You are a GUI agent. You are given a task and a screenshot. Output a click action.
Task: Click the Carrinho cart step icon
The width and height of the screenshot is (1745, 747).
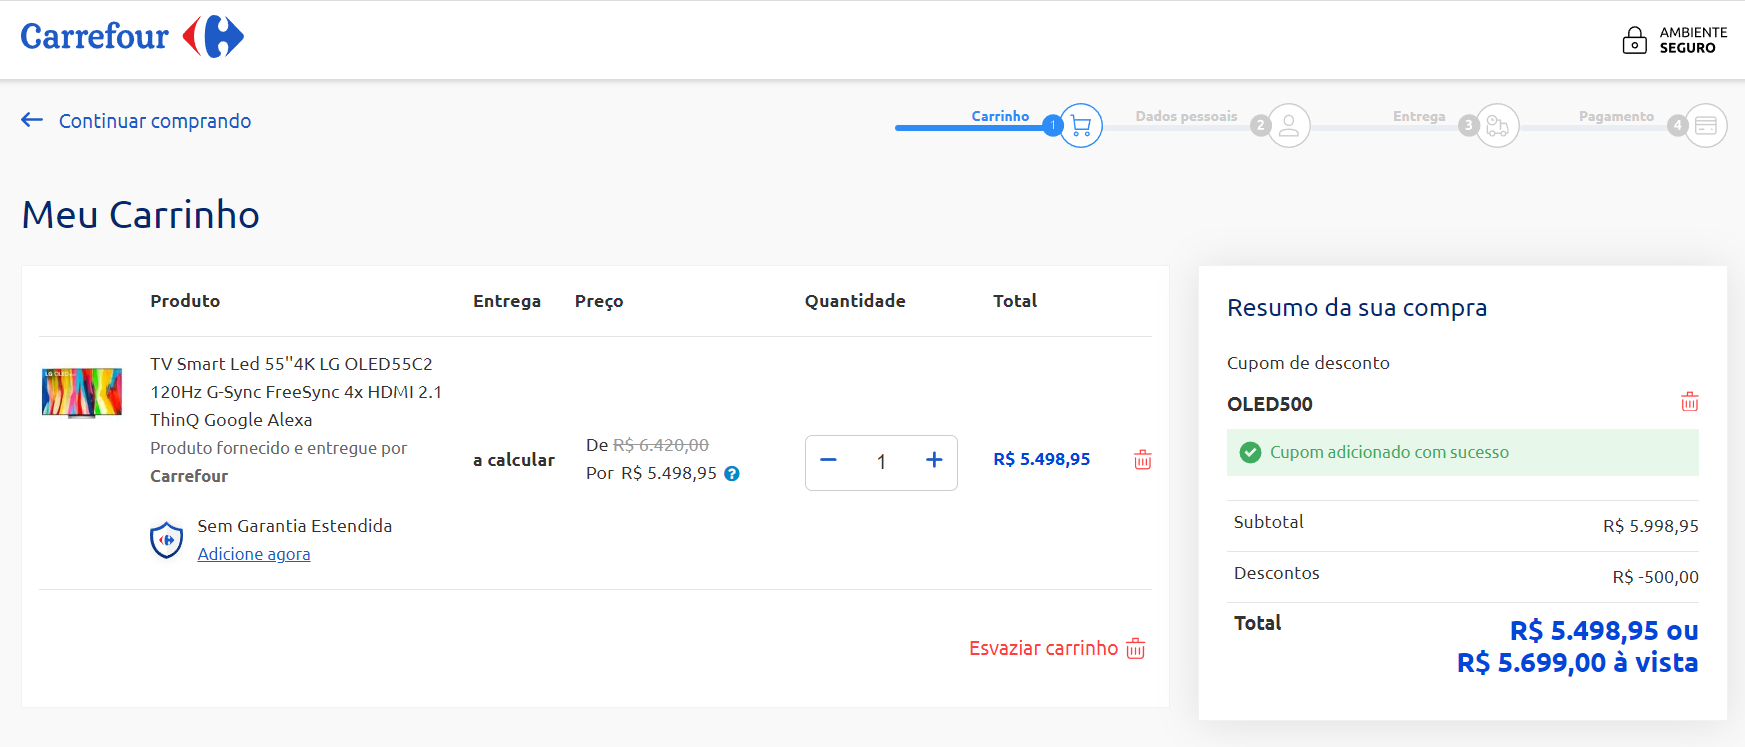(1081, 126)
